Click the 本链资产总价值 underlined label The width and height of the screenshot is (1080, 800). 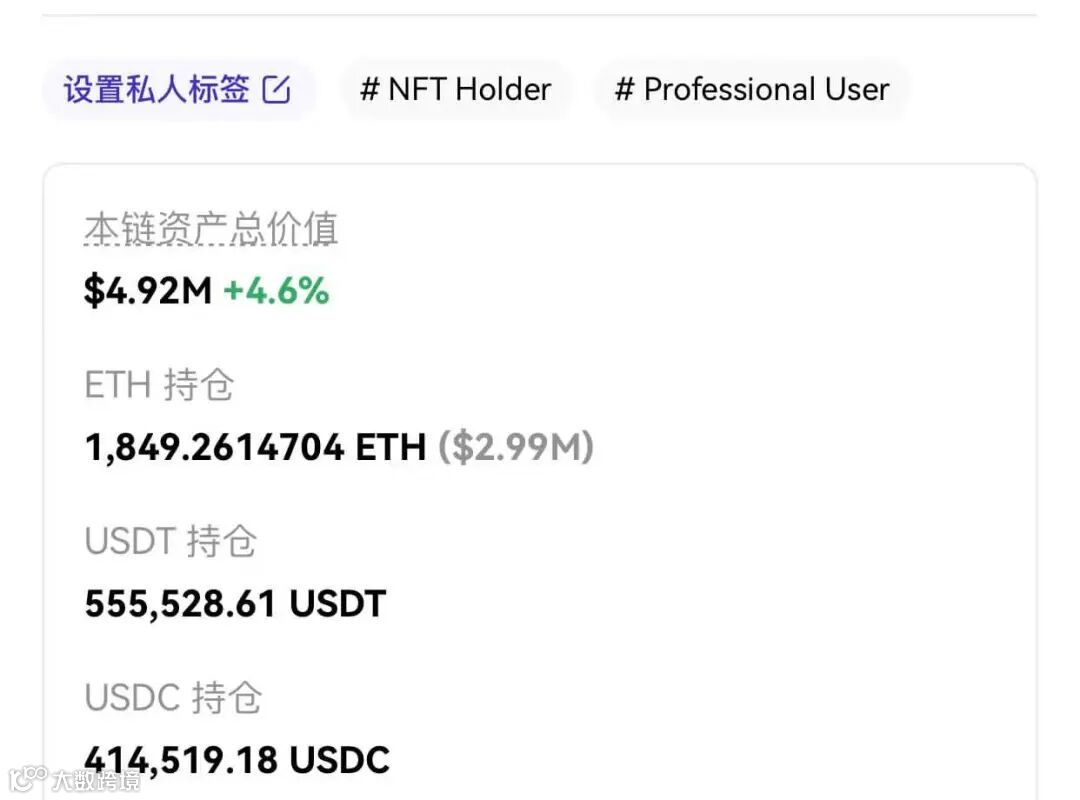(x=211, y=229)
